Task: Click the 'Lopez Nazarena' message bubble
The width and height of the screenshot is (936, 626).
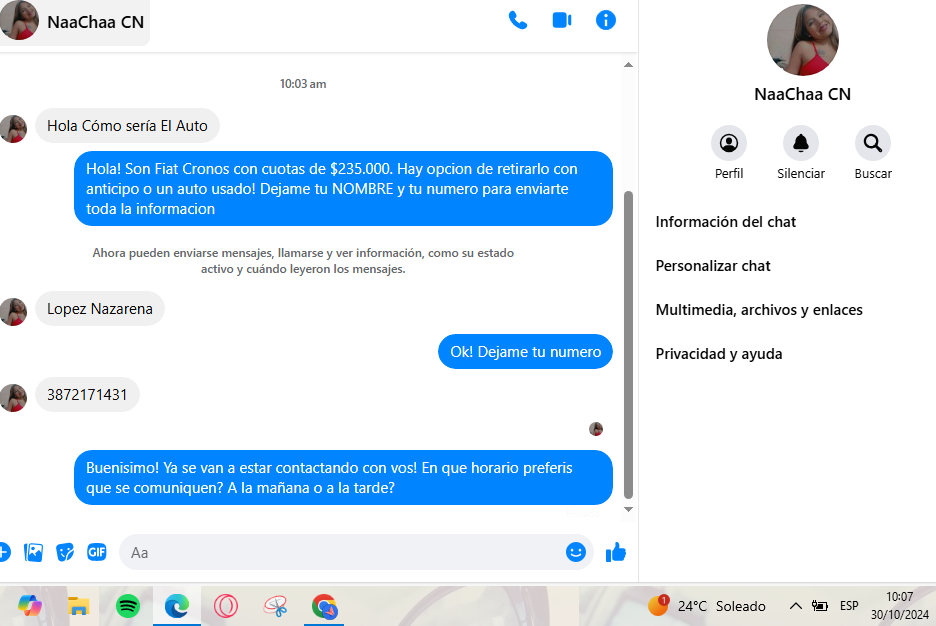Action: click(100, 309)
